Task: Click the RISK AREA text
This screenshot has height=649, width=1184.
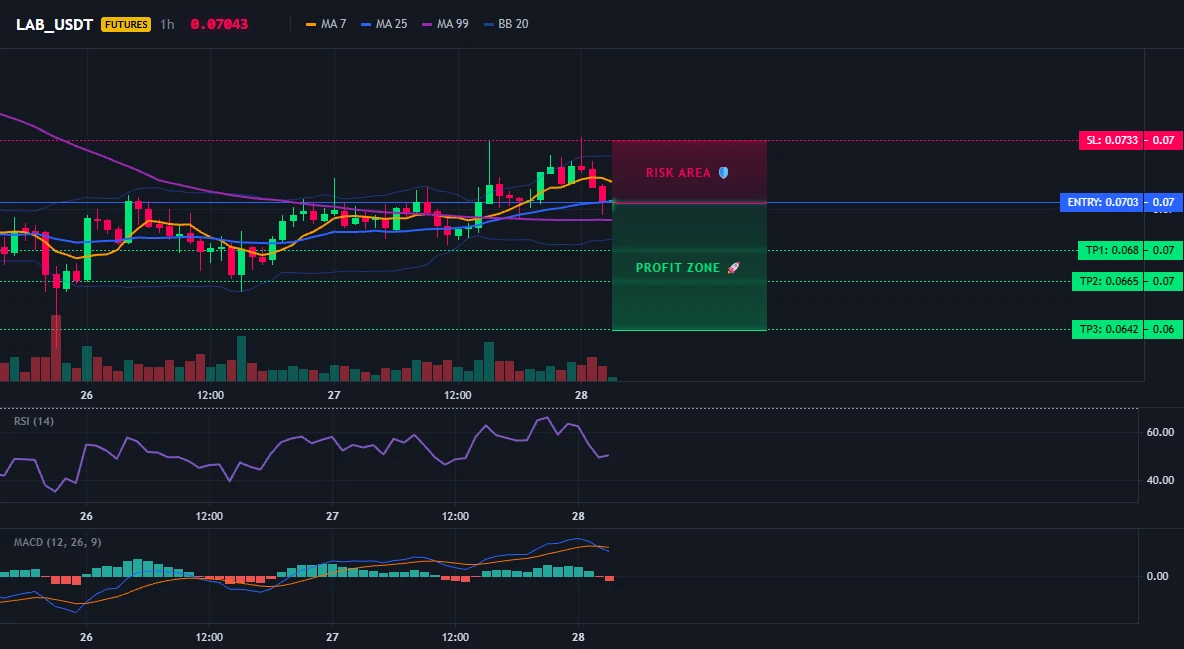Action: [x=678, y=173]
